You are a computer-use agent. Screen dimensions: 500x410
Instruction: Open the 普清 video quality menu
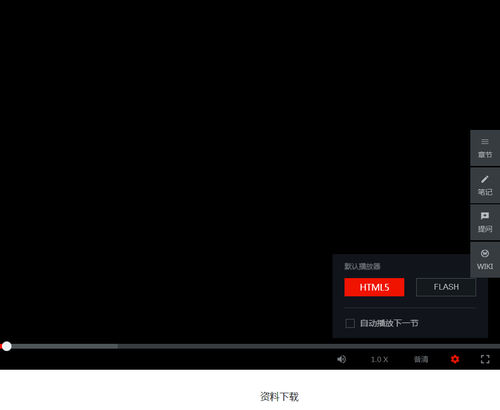[421, 359]
